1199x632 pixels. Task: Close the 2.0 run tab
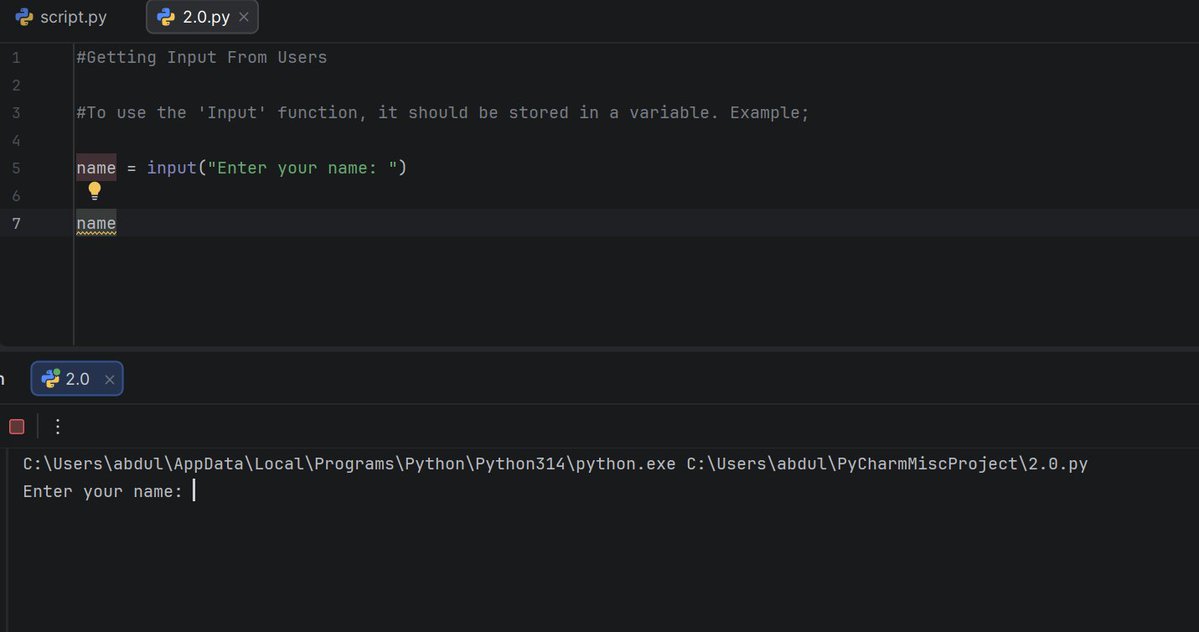[109, 379]
